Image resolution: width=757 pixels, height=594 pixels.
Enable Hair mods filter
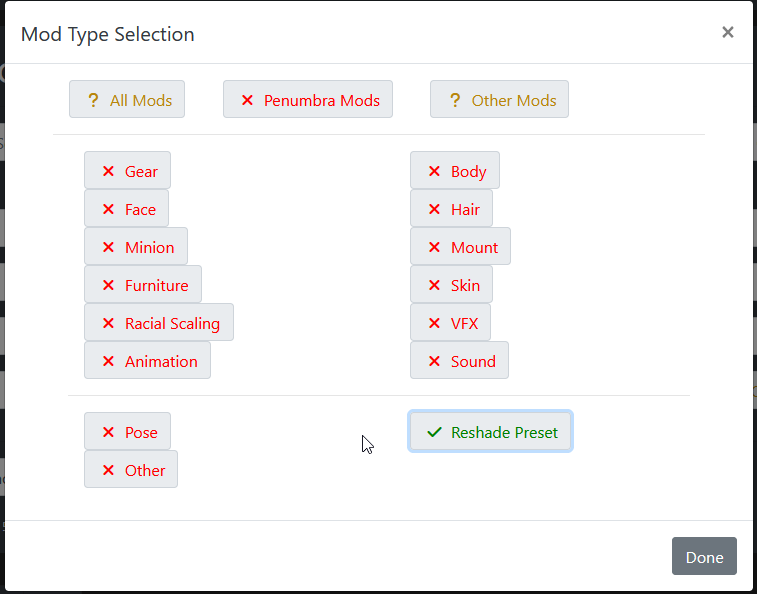[x=451, y=209]
